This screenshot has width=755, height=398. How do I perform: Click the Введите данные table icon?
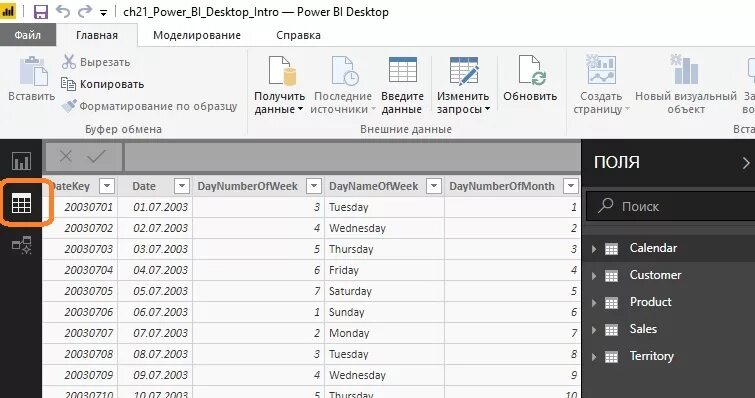pyautogui.click(x=403, y=70)
